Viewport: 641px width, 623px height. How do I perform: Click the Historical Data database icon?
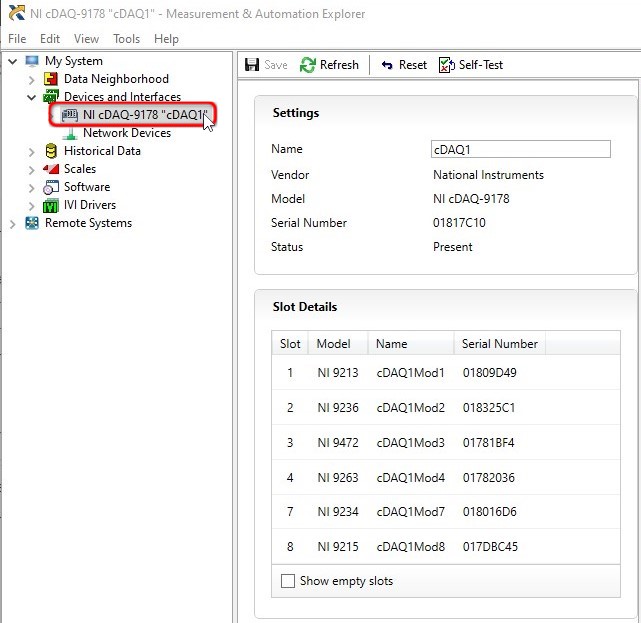[x=51, y=151]
